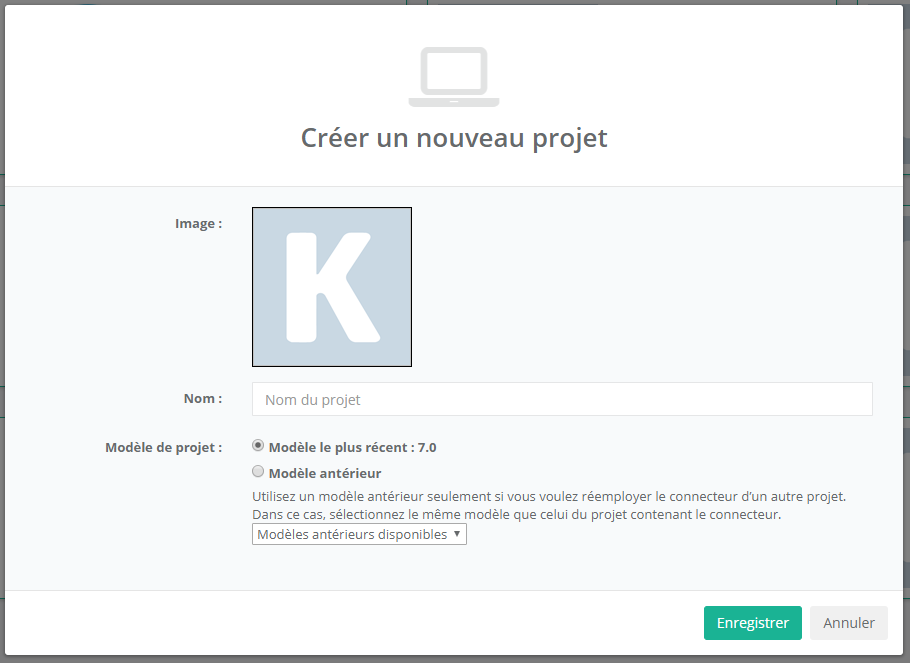Select the "Modèle le plus récent" radio button
The image size is (910, 663).
click(258, 446)
